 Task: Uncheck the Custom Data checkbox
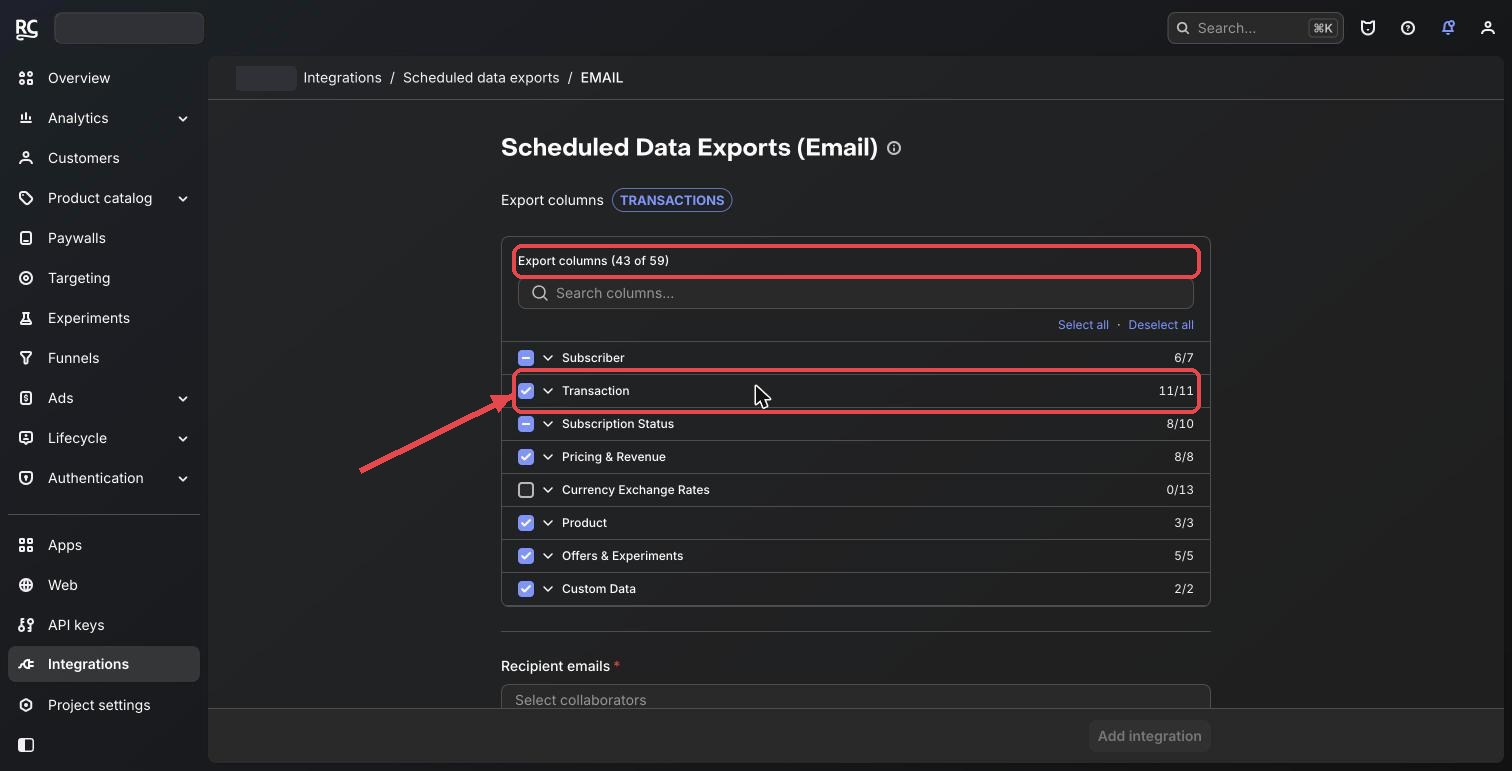pos(526,589)
